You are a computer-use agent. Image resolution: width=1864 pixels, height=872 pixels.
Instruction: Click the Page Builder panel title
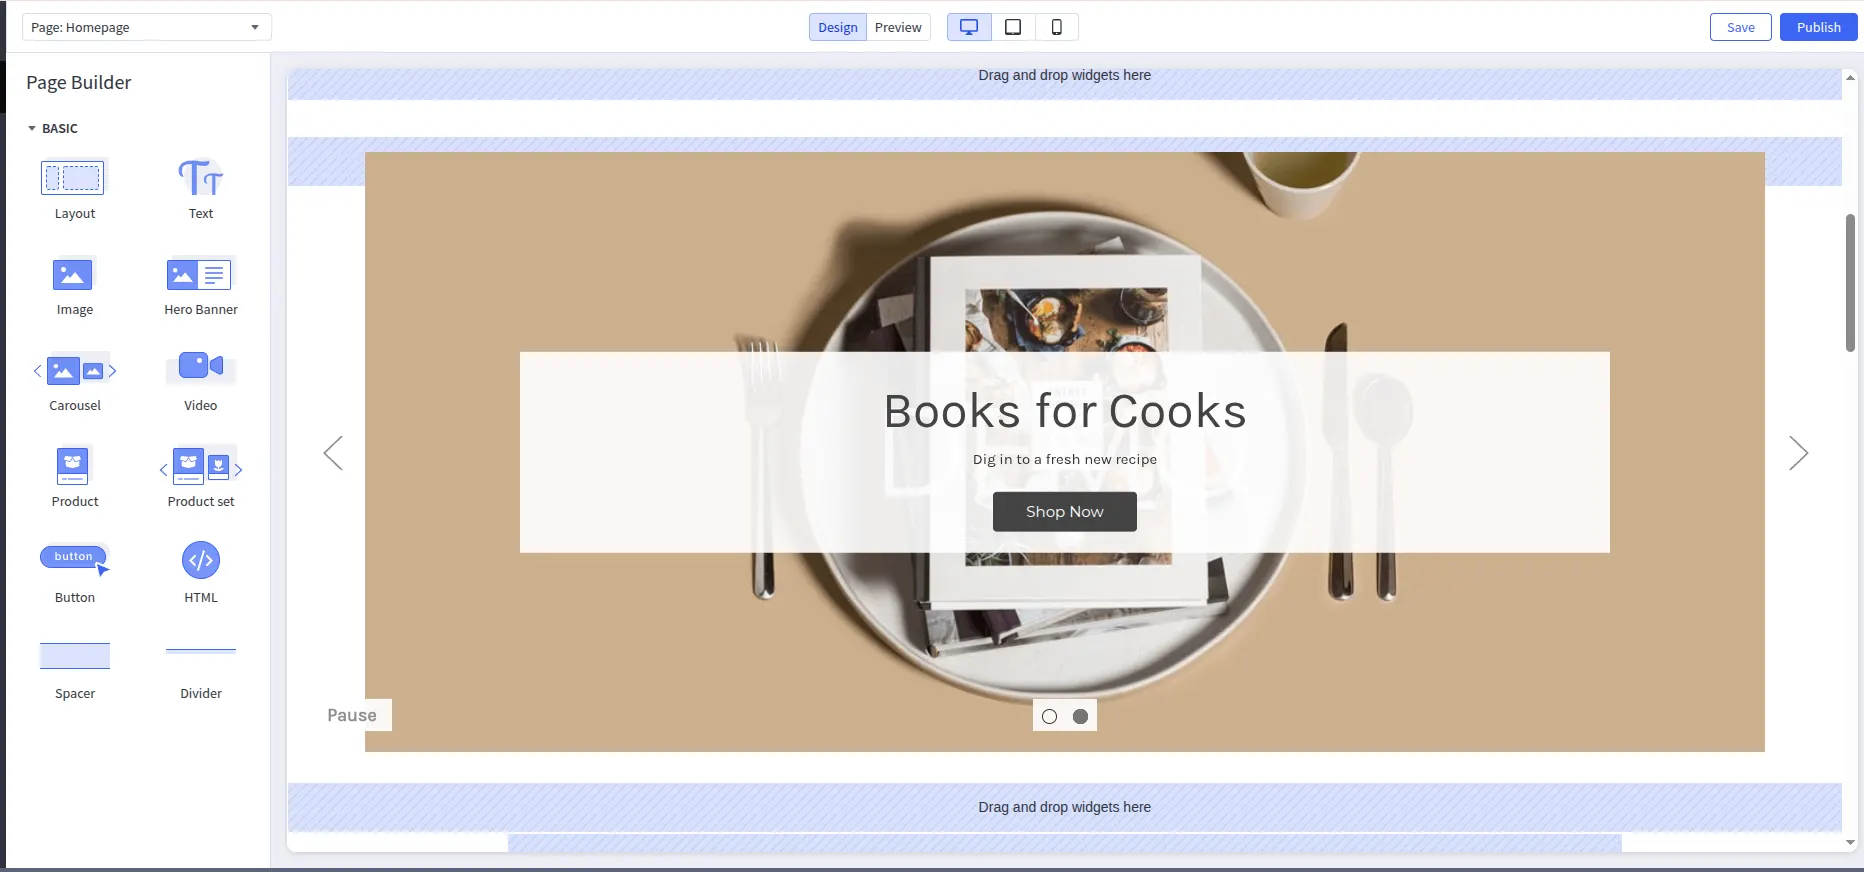point(79,82)
